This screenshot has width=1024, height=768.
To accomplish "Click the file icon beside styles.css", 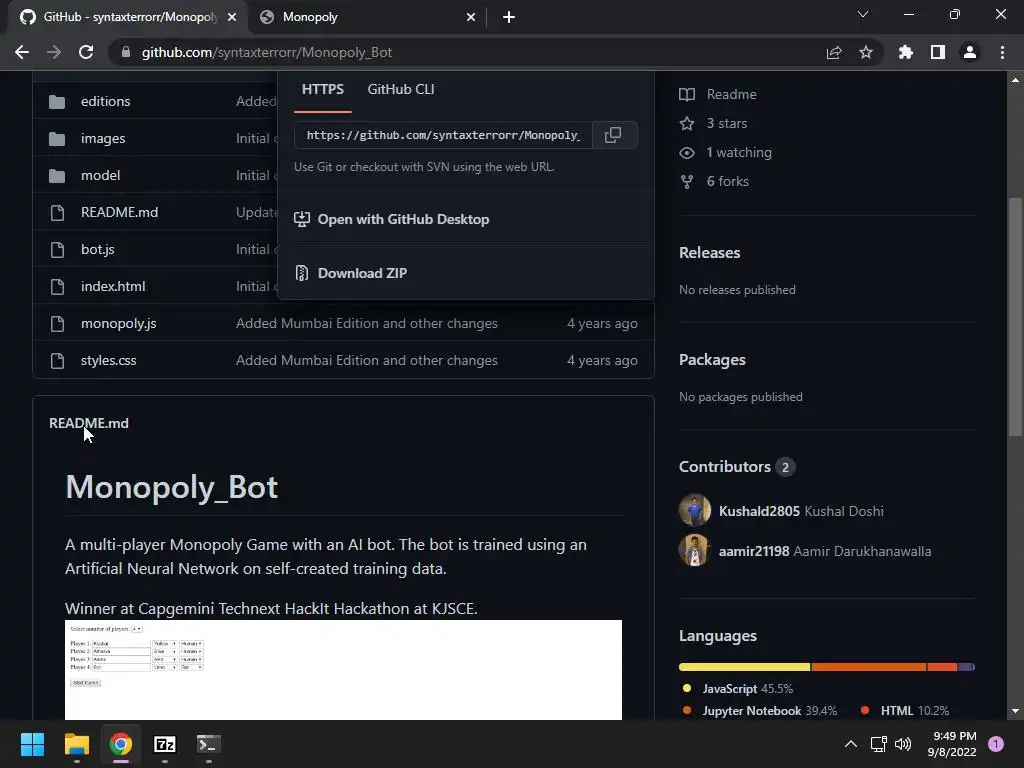I will pyautogui.click(x=57, y=360).
